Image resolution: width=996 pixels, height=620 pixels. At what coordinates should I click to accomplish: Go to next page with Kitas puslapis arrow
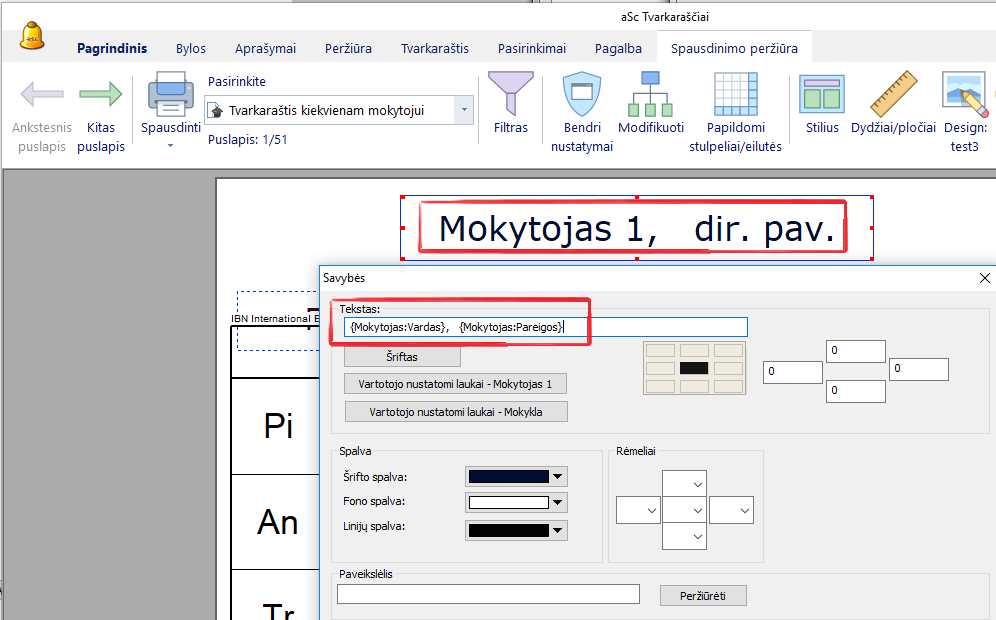(101, 95)
